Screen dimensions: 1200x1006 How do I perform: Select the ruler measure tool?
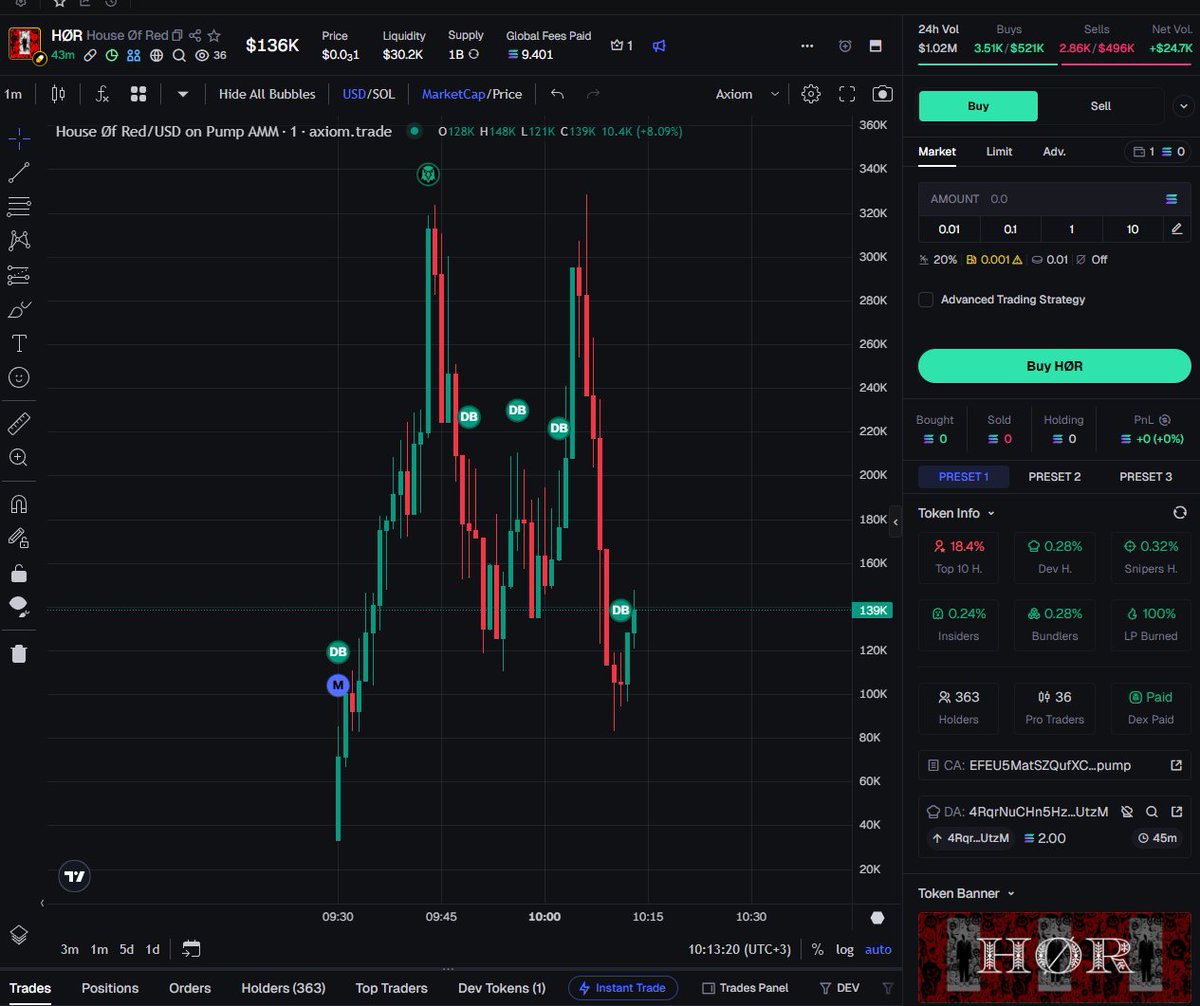pos(19,424)
